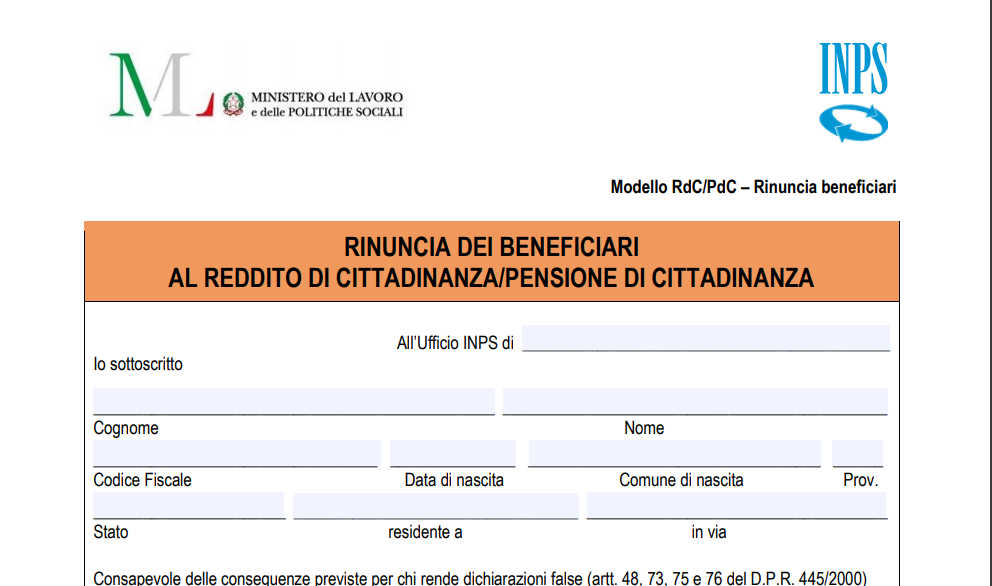Click the text "Modello RdC/PdC – Rinuncia beneficiari"
This screenshot has height=586, width=992.
753,187
